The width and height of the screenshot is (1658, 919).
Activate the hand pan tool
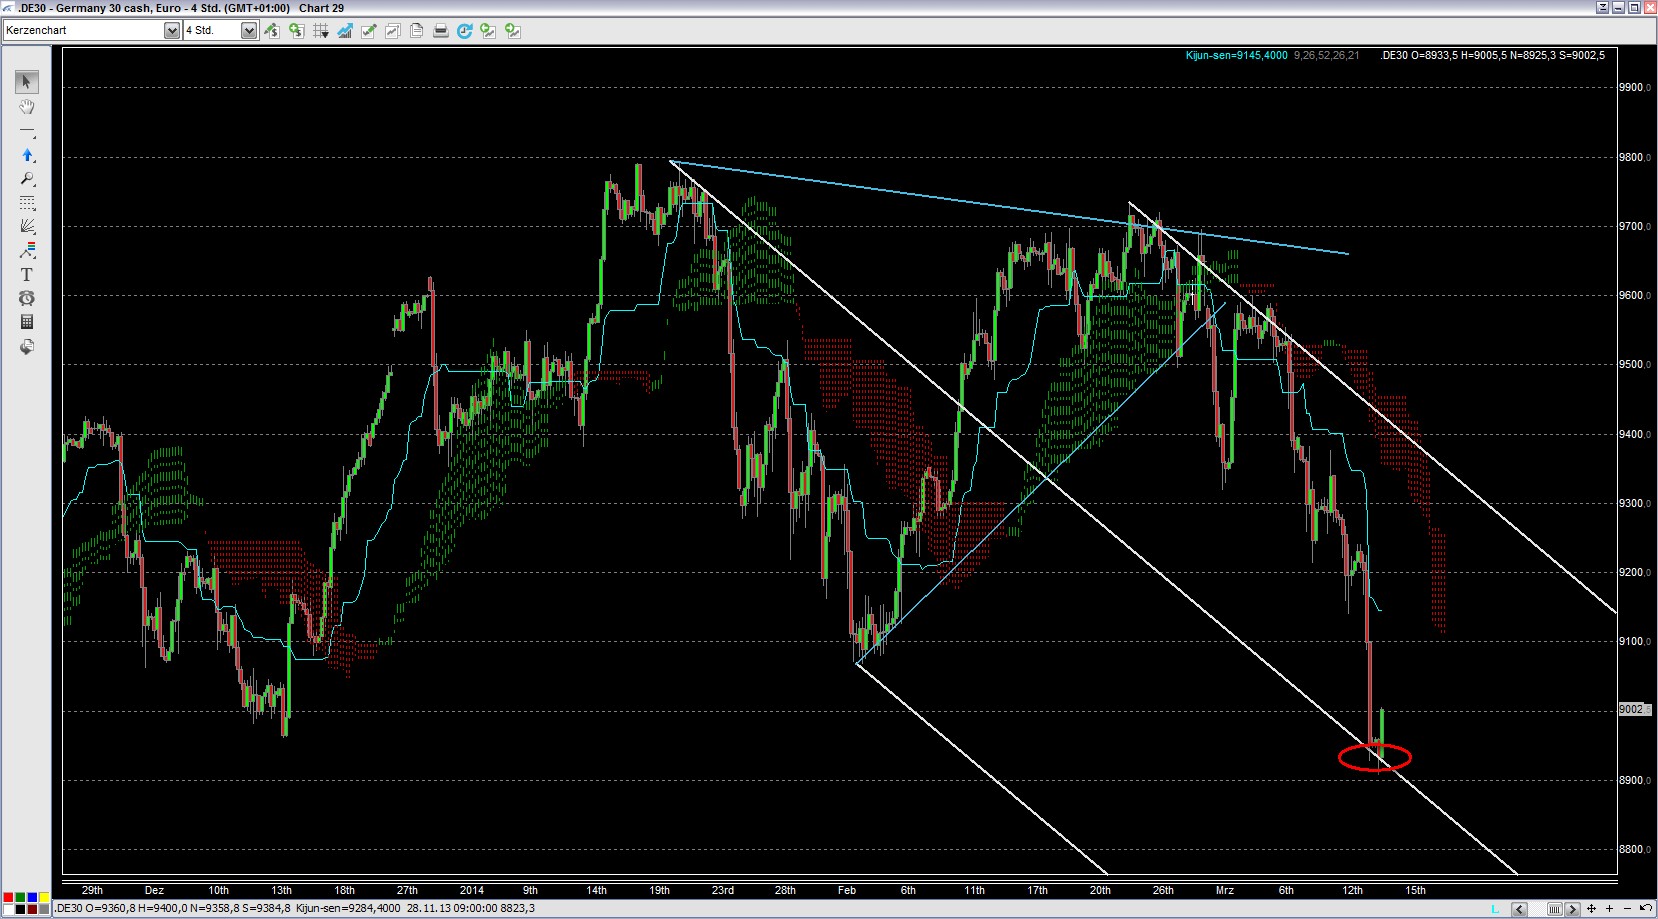[27, 106]
